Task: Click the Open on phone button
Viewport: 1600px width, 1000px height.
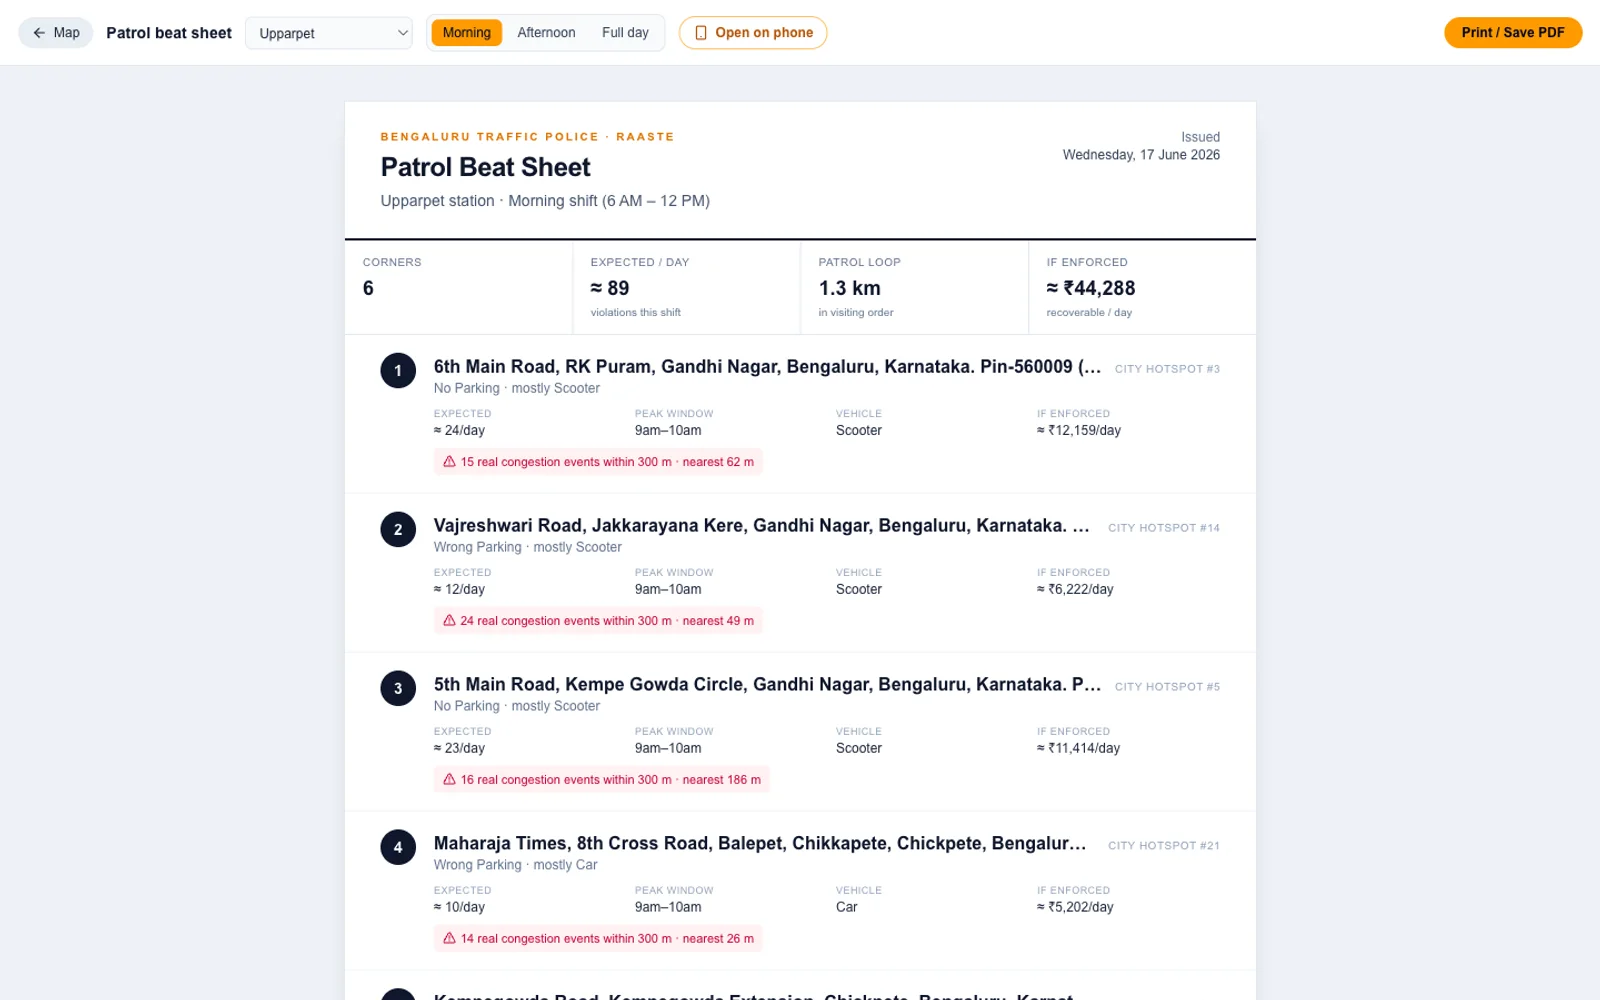Action: (753, 33)
